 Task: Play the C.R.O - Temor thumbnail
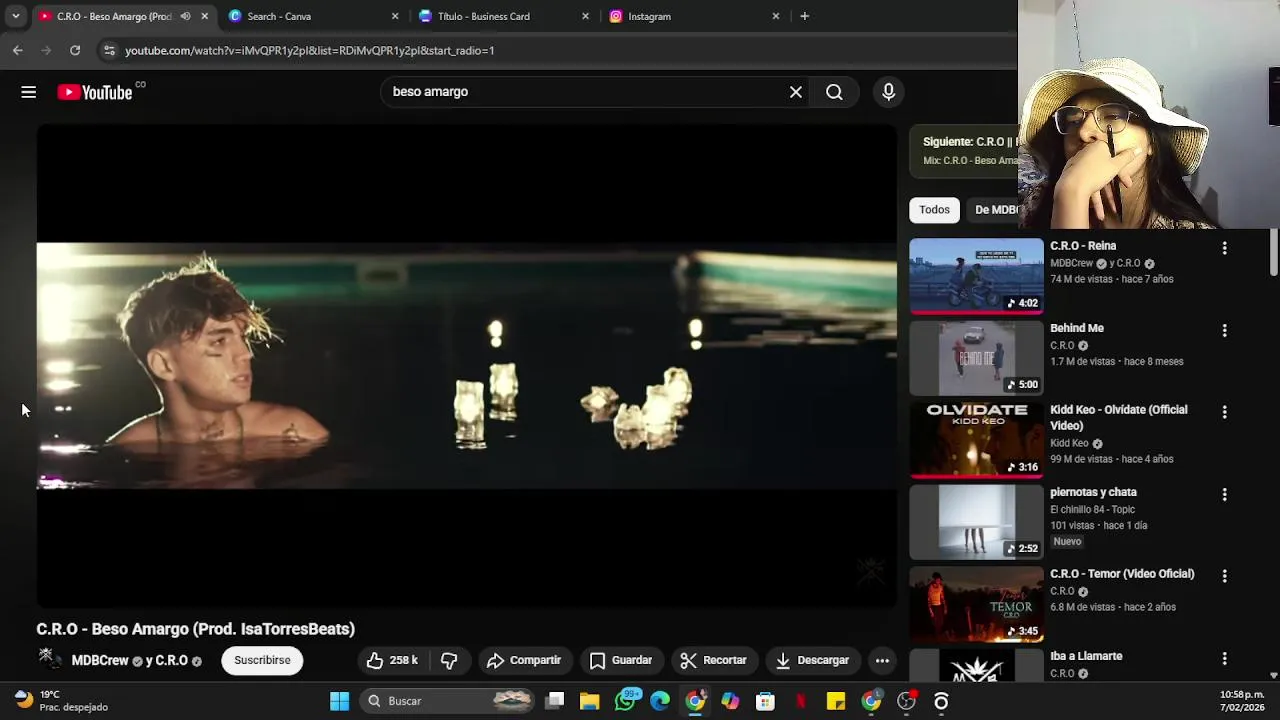[976, 604]
